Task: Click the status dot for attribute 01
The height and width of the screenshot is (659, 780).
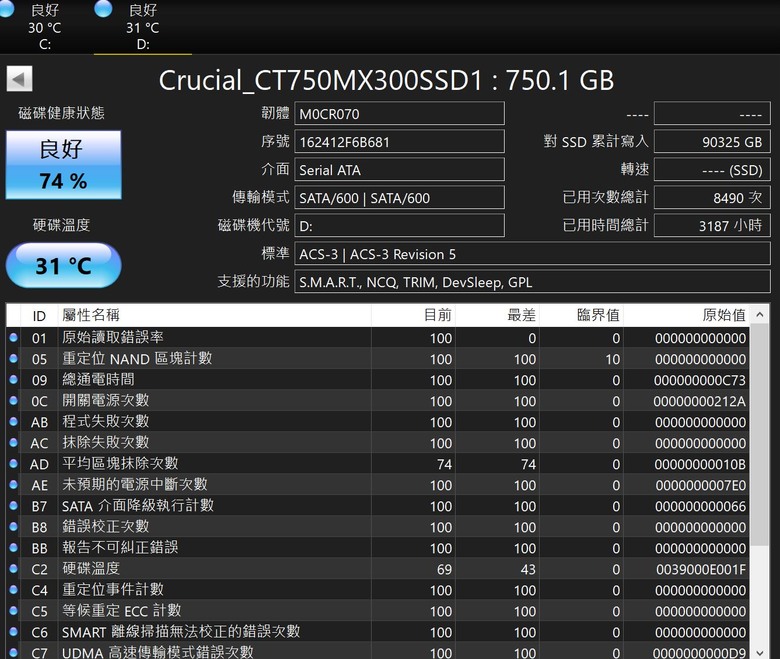Action: [x=13, y=337]
